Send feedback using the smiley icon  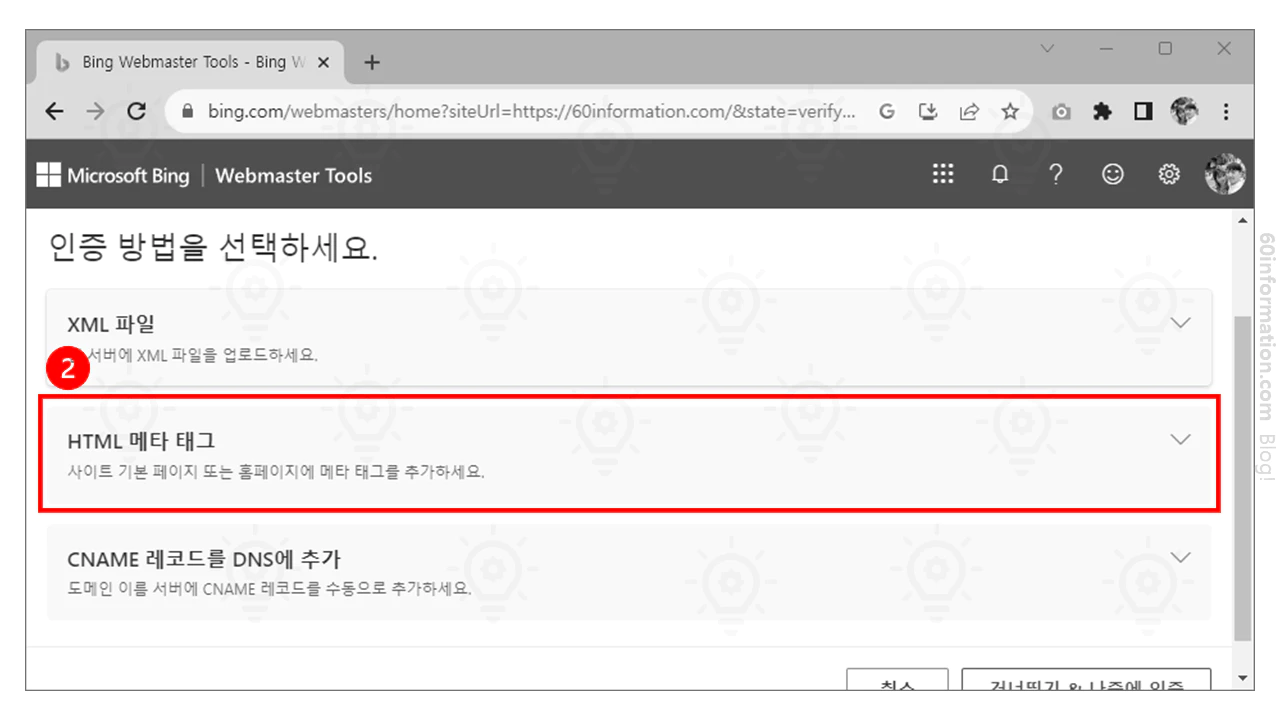point(1111,173)
